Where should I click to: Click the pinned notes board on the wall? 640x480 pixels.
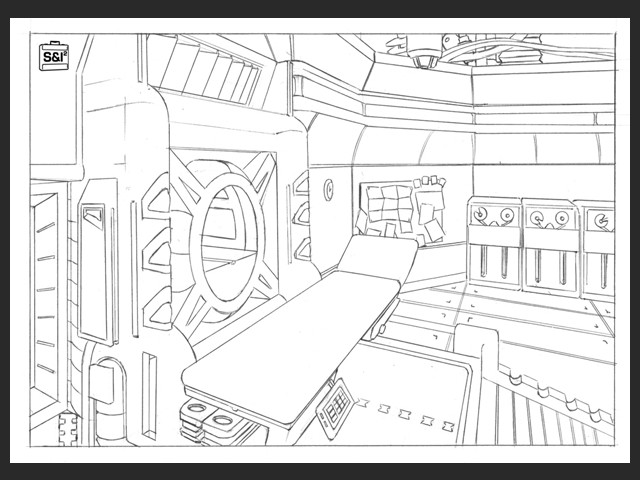coord(402,211)
